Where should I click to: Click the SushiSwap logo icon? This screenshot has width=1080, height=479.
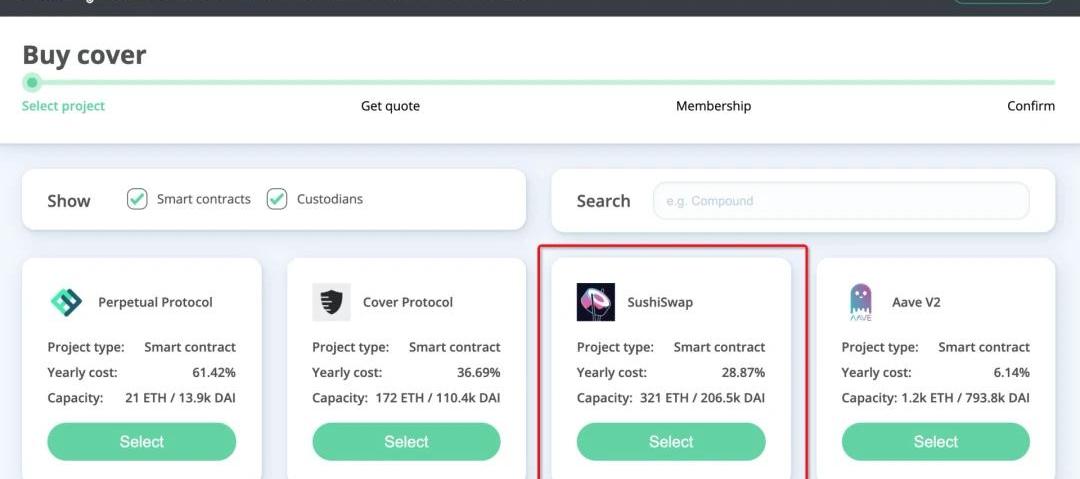(x=596, y=302)
